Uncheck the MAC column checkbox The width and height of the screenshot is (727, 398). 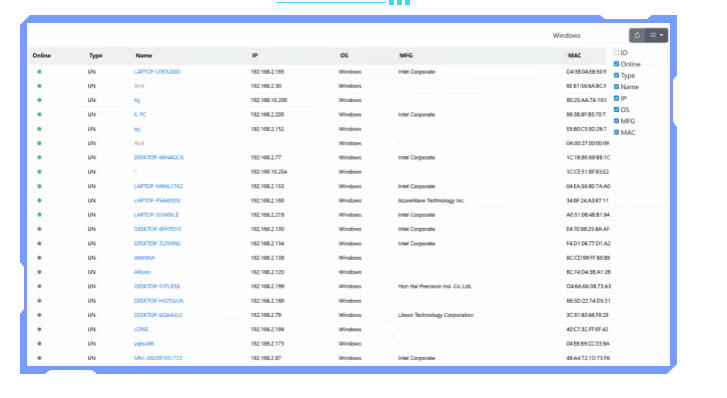click(x=616, y=132)
